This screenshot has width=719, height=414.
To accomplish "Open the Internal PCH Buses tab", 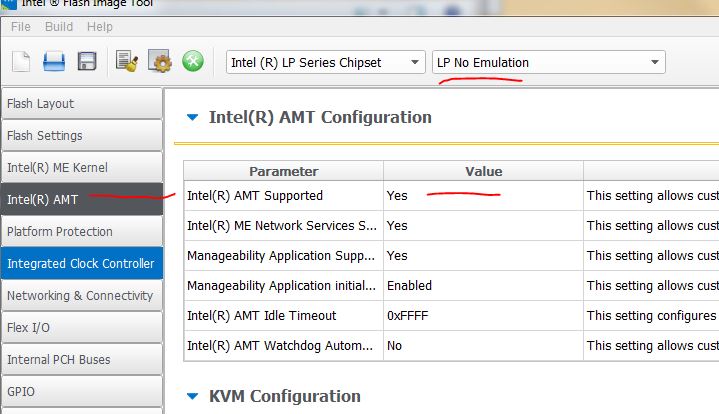I will 82,359.
